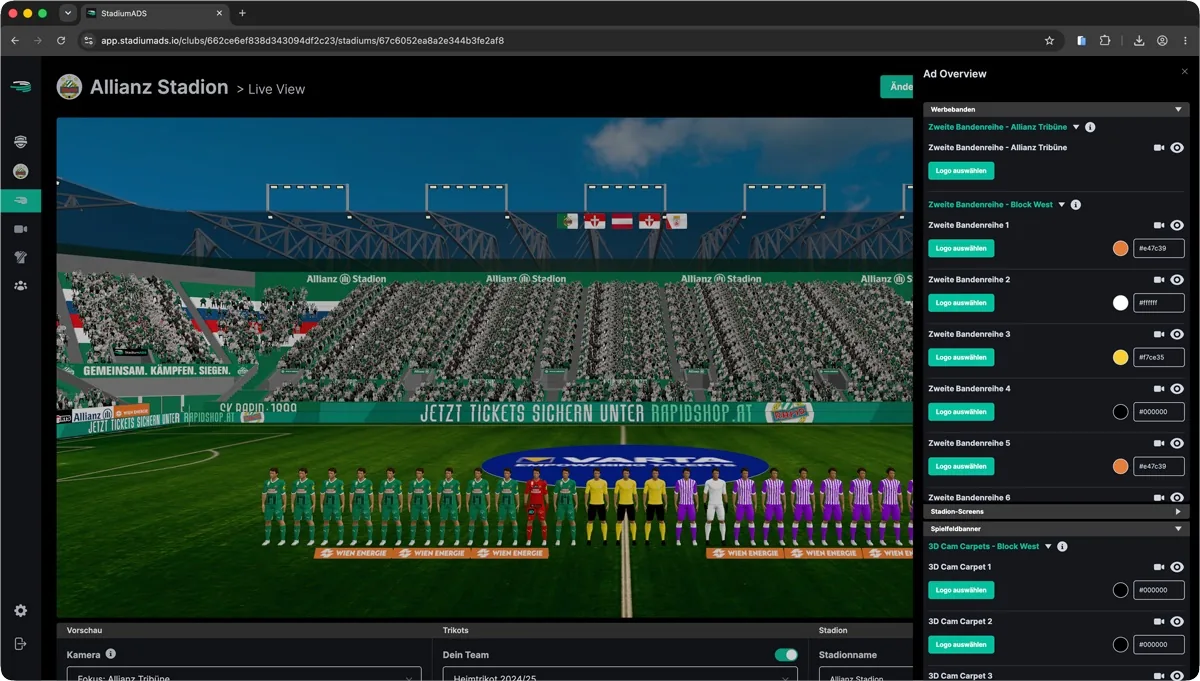Toggle visibility of Zweite Bandenreihe 2

[1177, 280]
